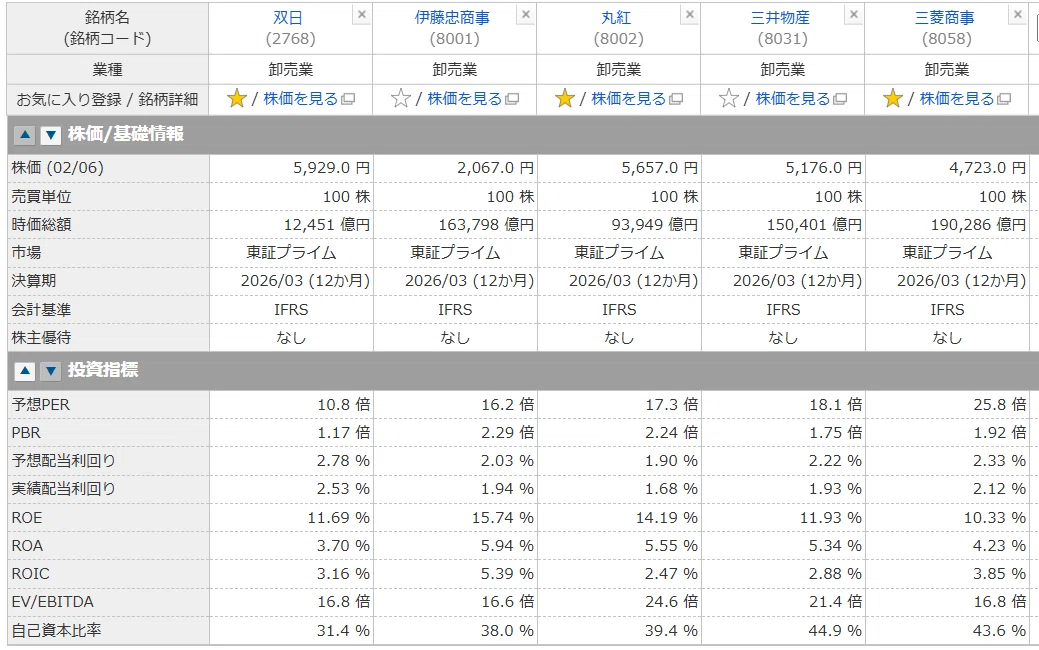Image resolution: width=1039 pixels, height=650 pixels.
Task: Open 株価を見る link for 丸紅
Action: pos(629,99)
